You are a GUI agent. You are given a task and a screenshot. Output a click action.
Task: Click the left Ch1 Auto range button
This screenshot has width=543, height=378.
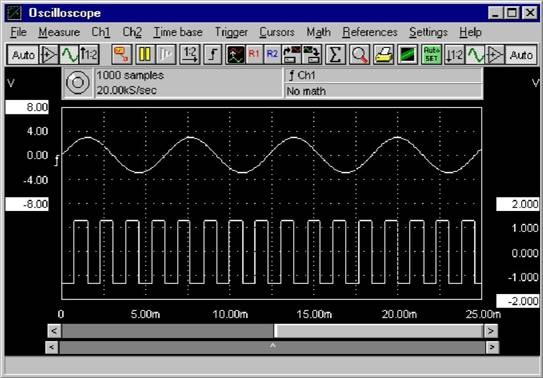click(x=23, y=55)
